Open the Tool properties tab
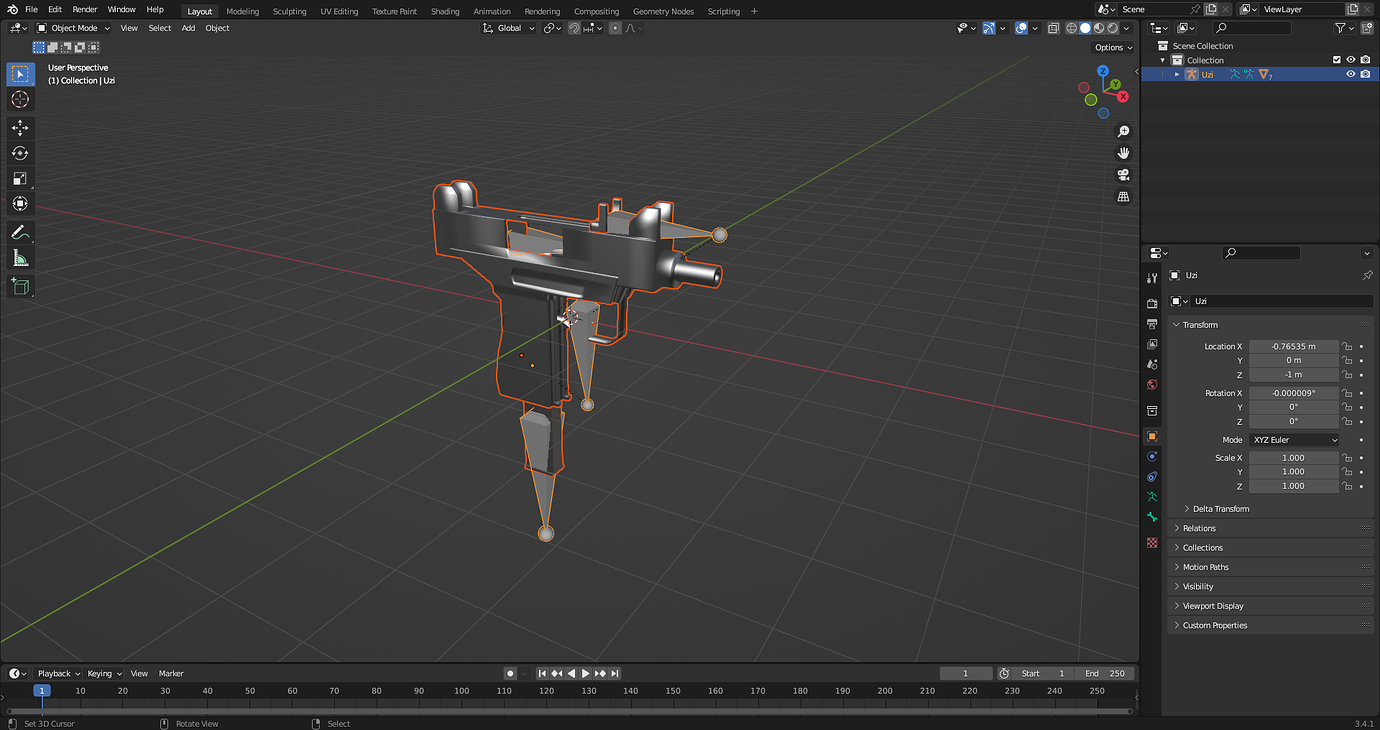This screenshot has height=730, width=1380. tap(1152, 278)
